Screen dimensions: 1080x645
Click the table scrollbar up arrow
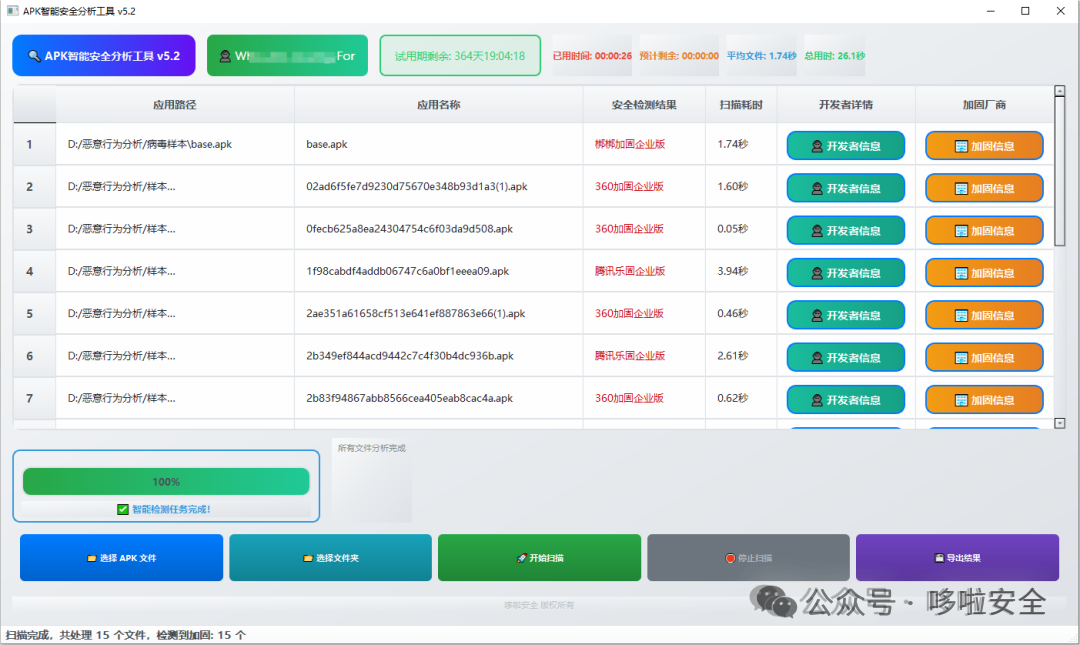[x=1060, y=91]
